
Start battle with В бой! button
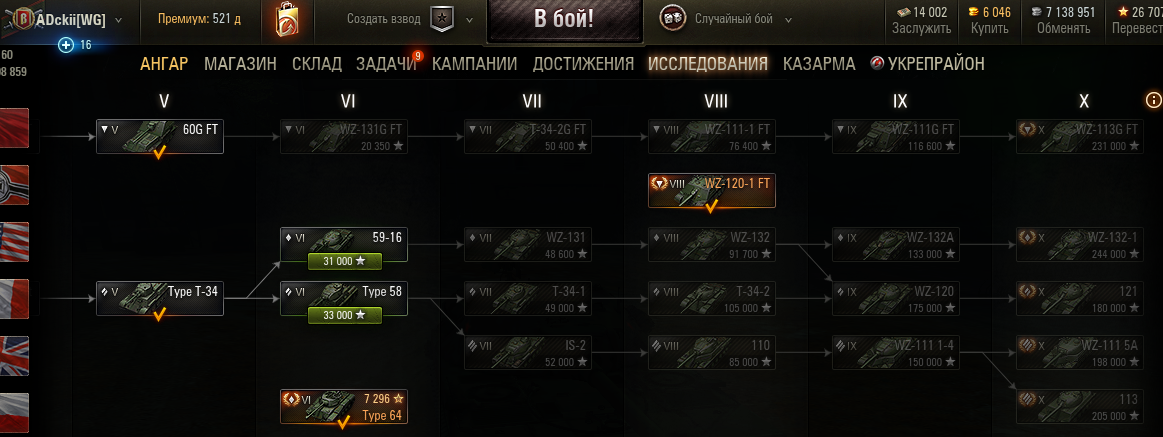coord(564,21)
